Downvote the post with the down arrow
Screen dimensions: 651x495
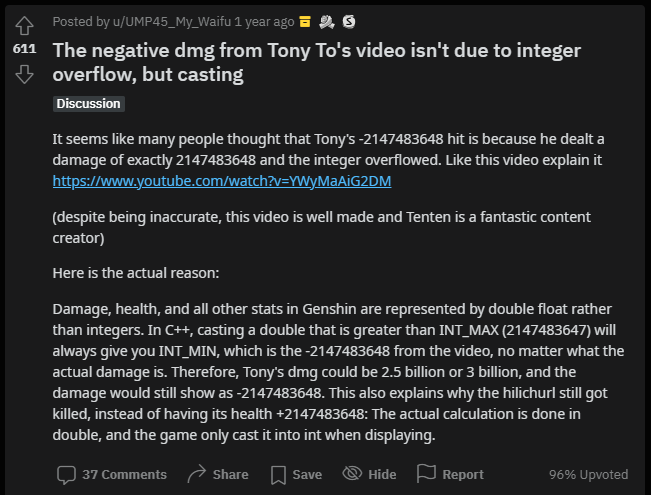pyautogui.click(x=24, y=74)
